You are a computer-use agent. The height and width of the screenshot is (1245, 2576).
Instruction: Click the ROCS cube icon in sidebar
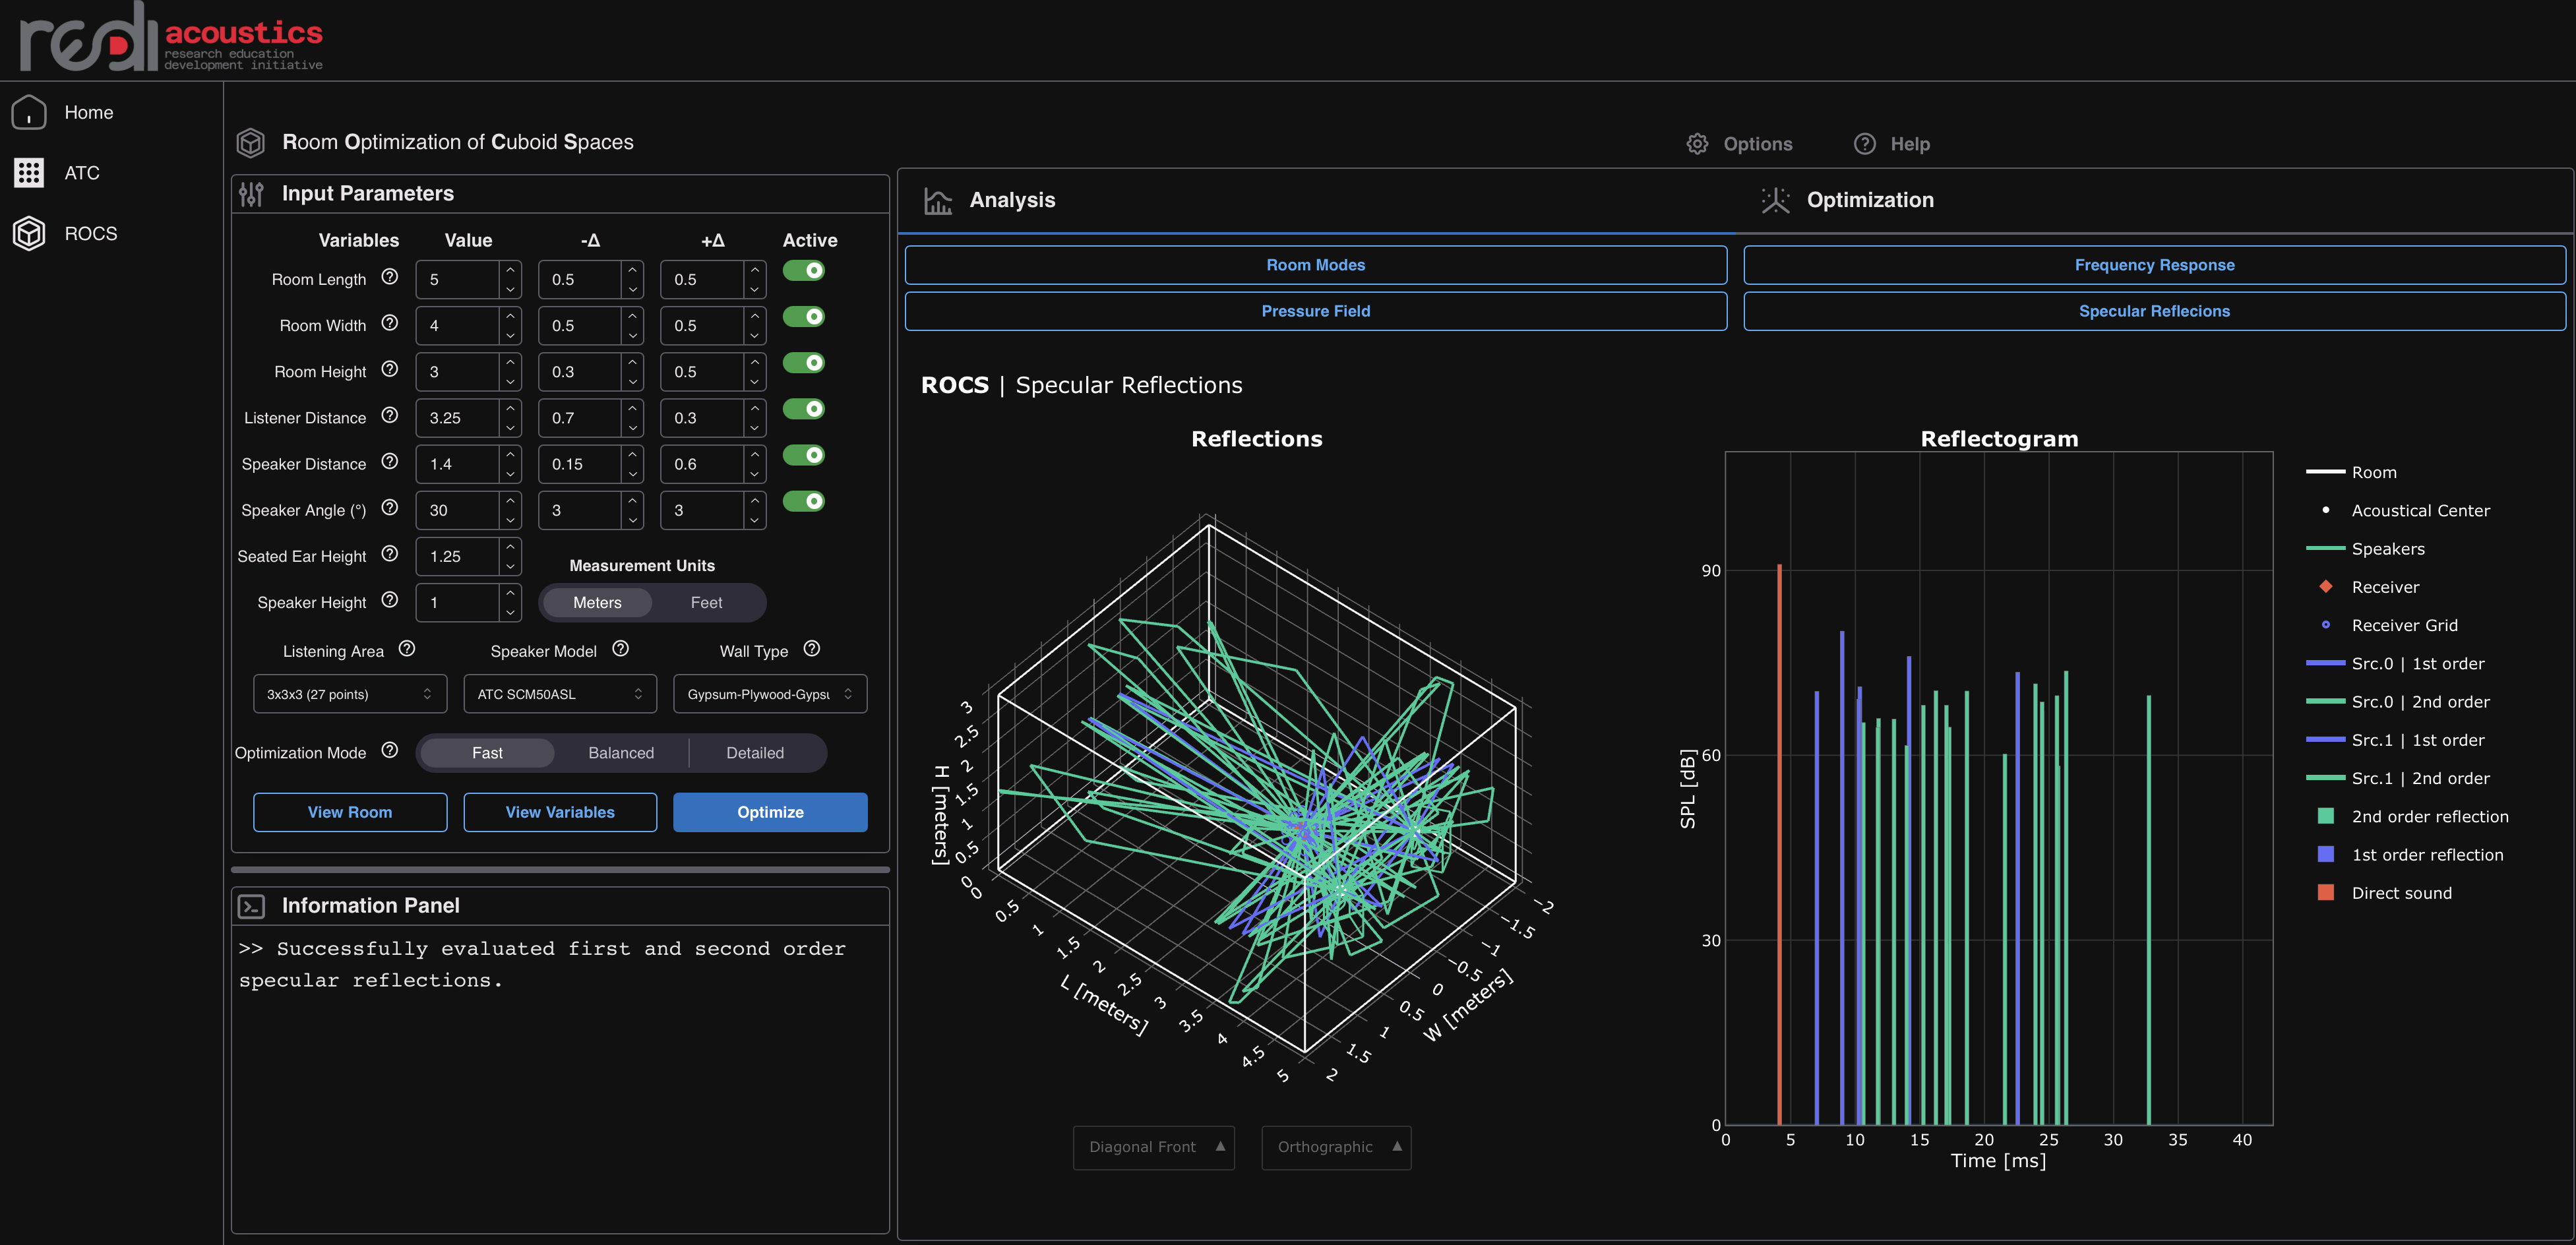[x=29, y=233]
